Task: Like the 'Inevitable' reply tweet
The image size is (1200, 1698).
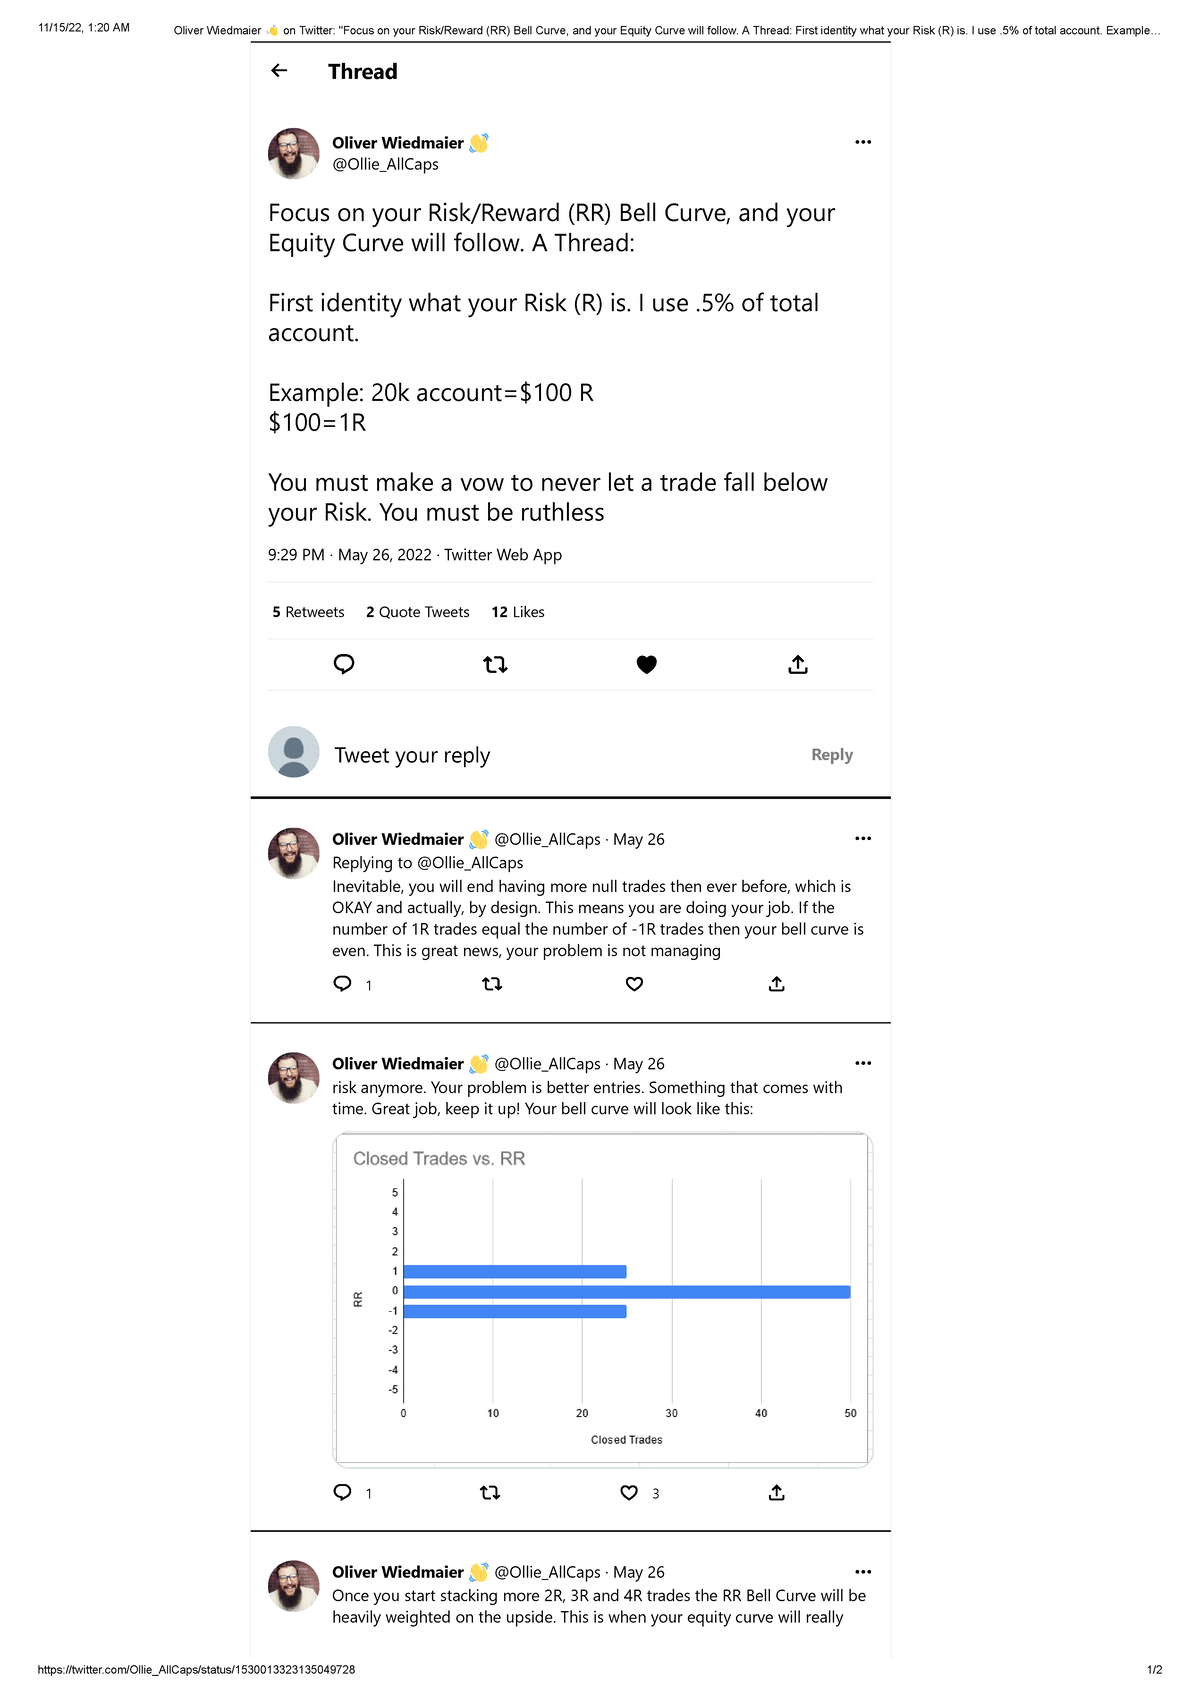Action: (634, 984)
